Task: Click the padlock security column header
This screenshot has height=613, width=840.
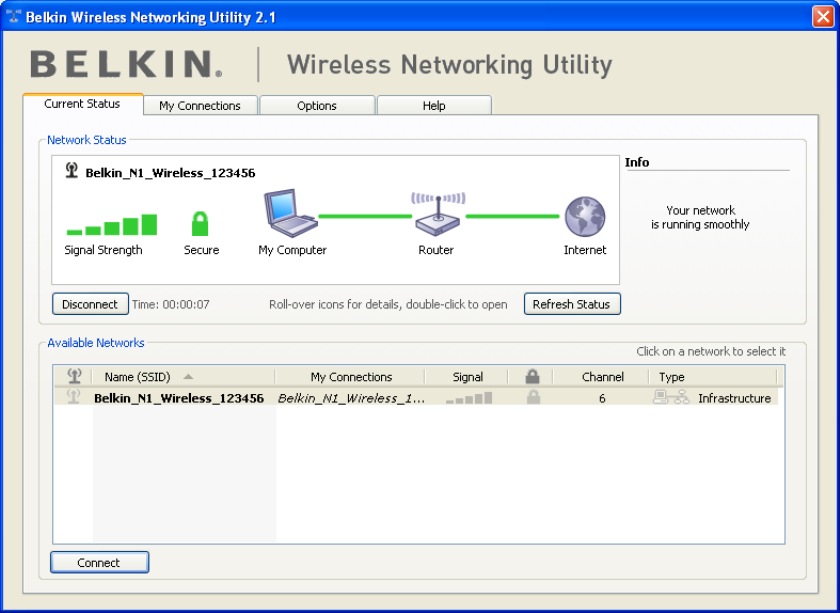Action: click(532, 376)
